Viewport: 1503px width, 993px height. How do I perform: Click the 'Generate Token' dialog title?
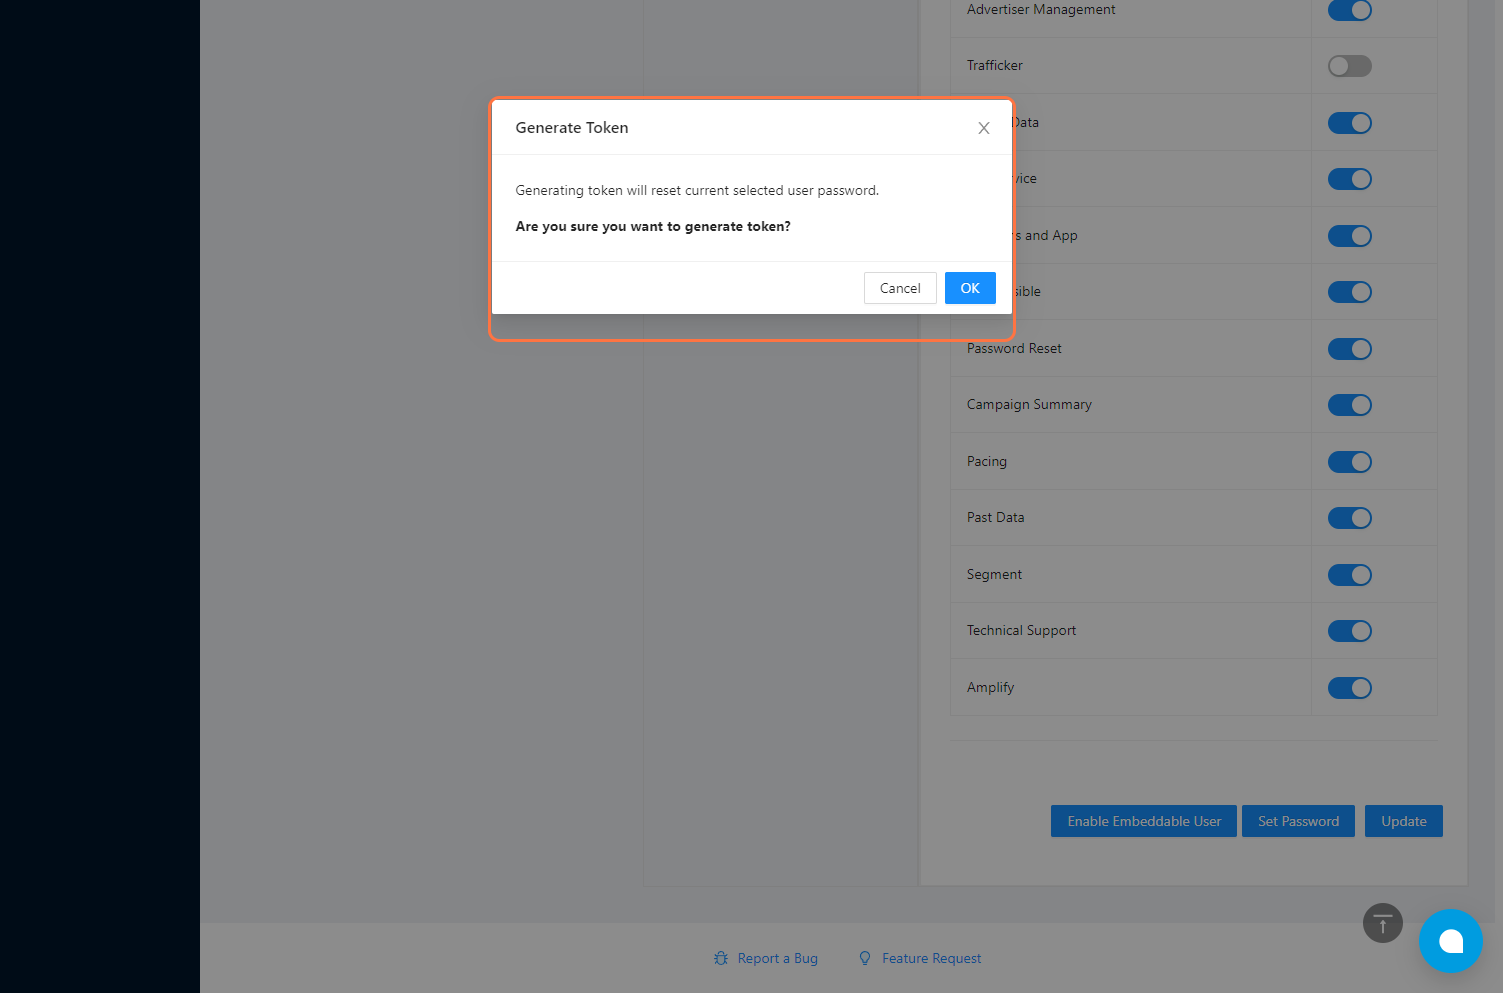pos(572,128)
